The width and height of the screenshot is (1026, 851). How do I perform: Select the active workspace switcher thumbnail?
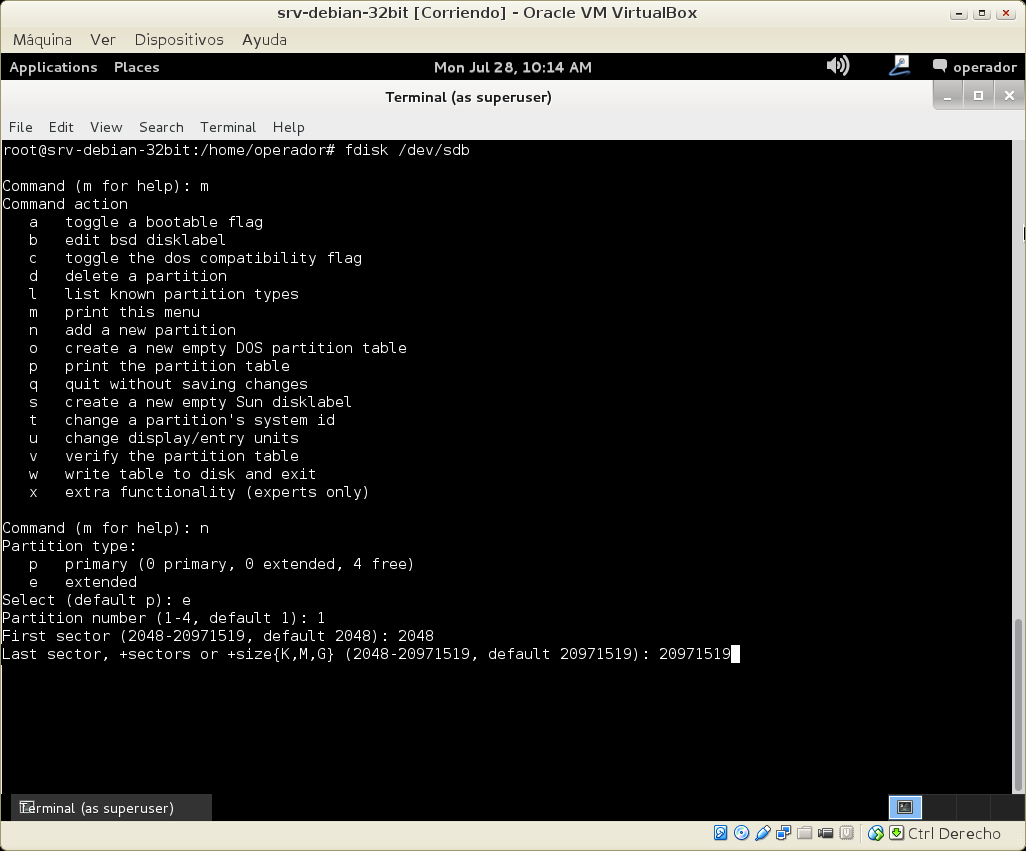click(x=905, y=807)
